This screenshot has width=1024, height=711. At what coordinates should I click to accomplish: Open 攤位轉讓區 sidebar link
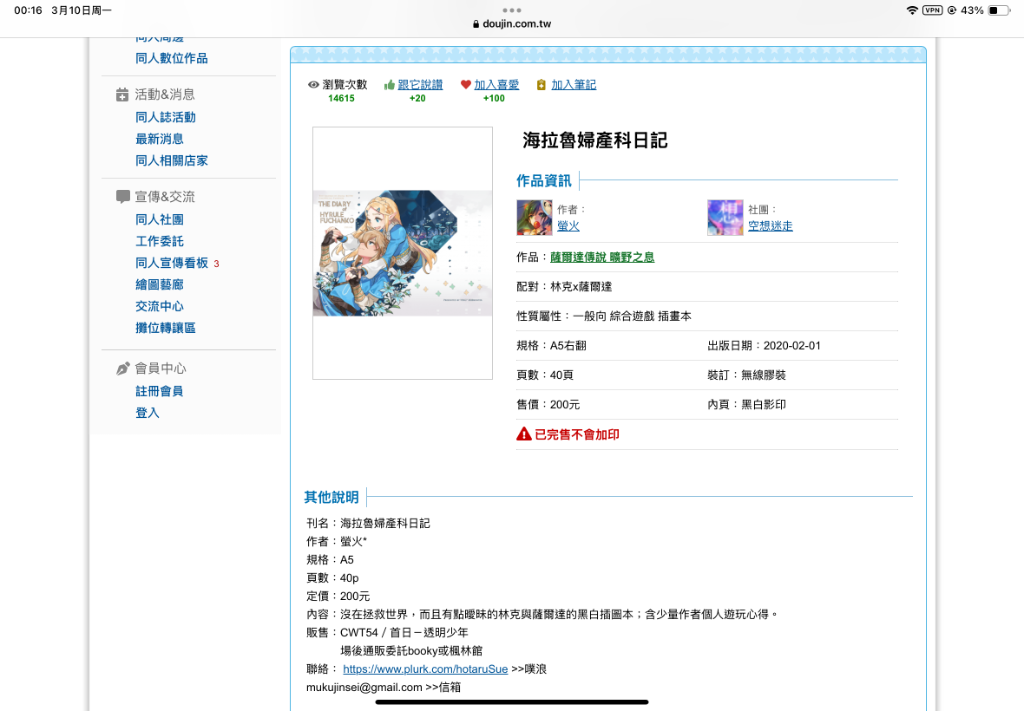point(165,327)
